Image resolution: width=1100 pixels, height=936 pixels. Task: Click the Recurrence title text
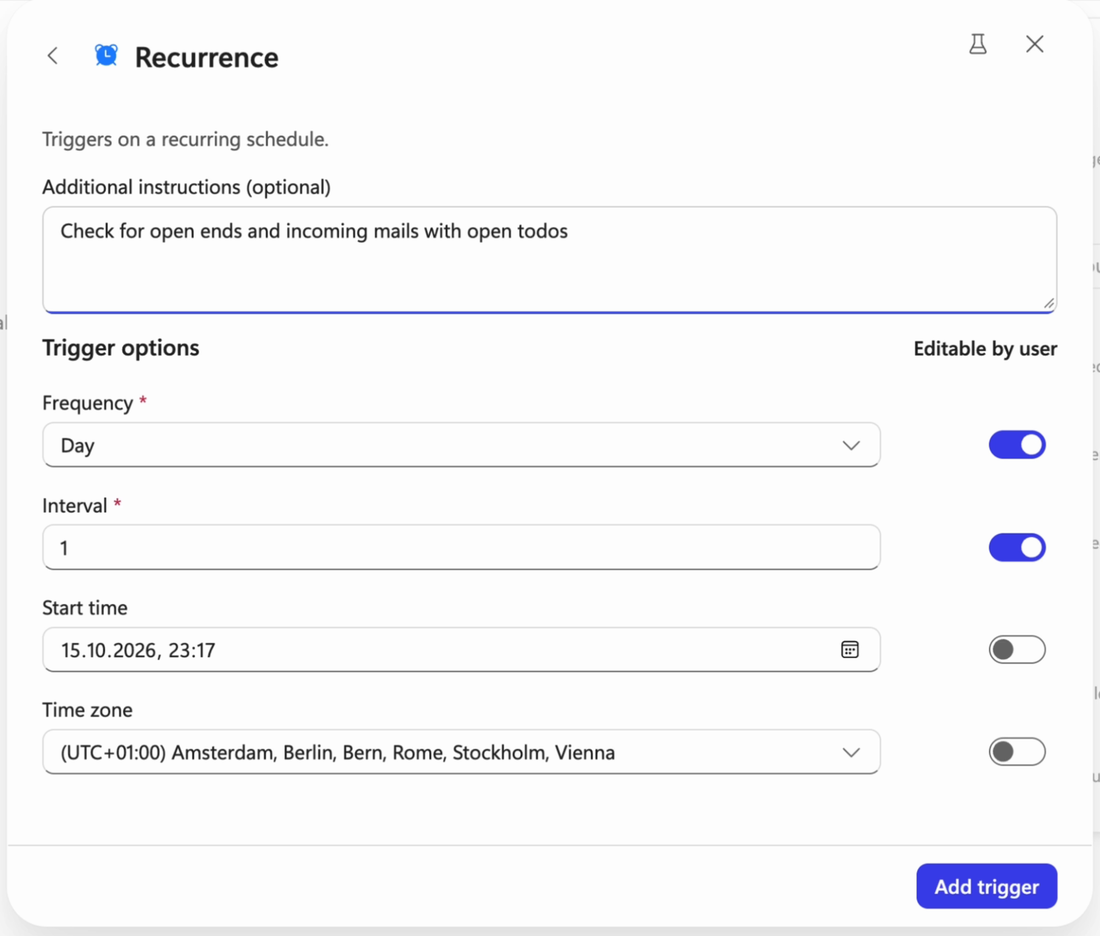(206, 58)
